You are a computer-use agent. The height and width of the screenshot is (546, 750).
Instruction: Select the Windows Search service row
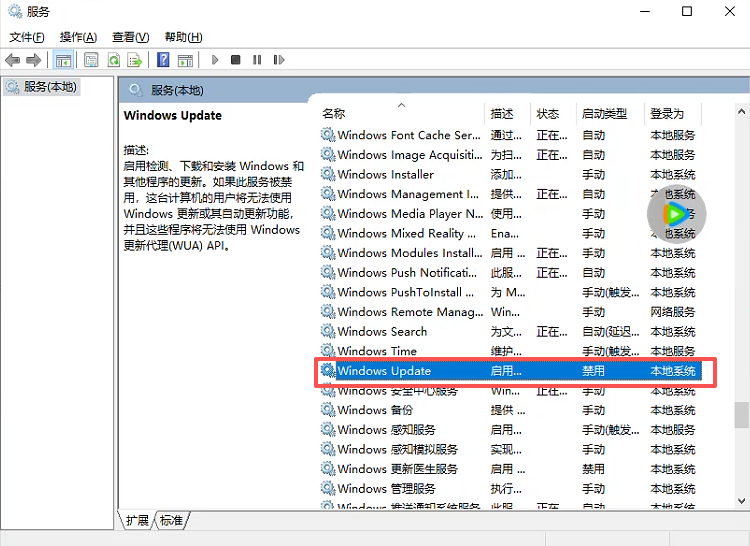coord(382,331)
